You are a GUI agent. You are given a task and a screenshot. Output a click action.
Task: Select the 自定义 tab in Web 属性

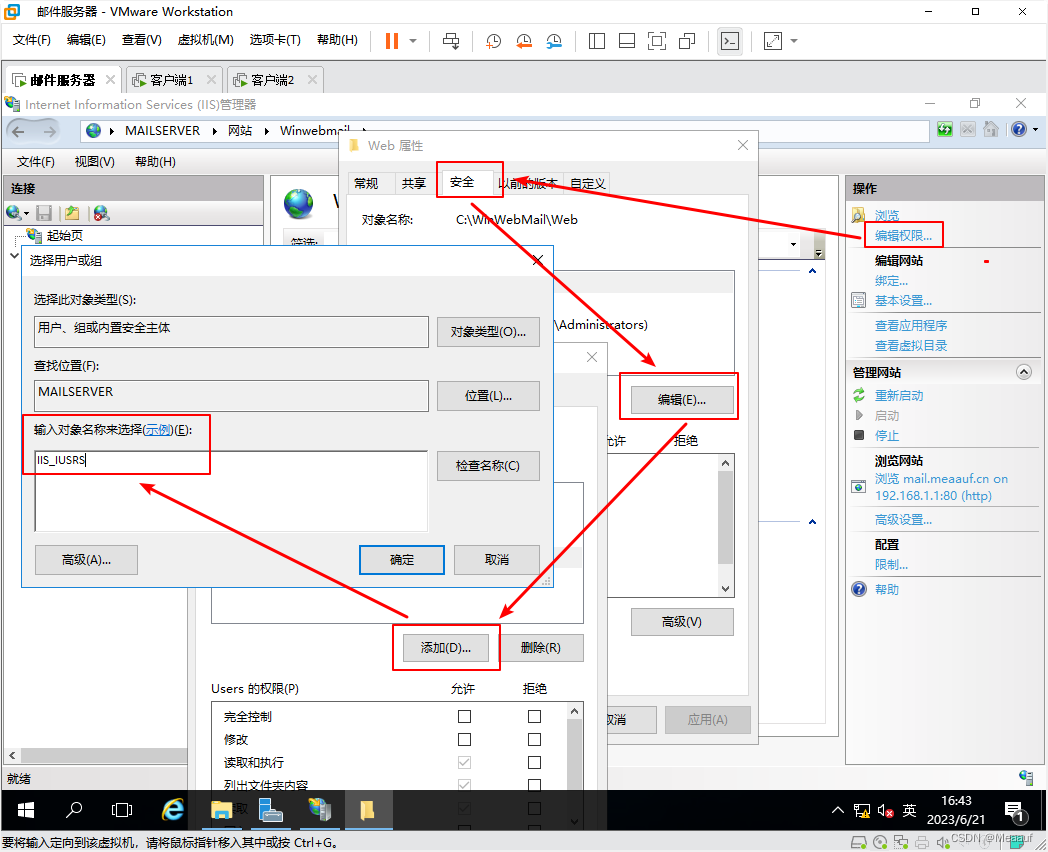pos(588,183)
